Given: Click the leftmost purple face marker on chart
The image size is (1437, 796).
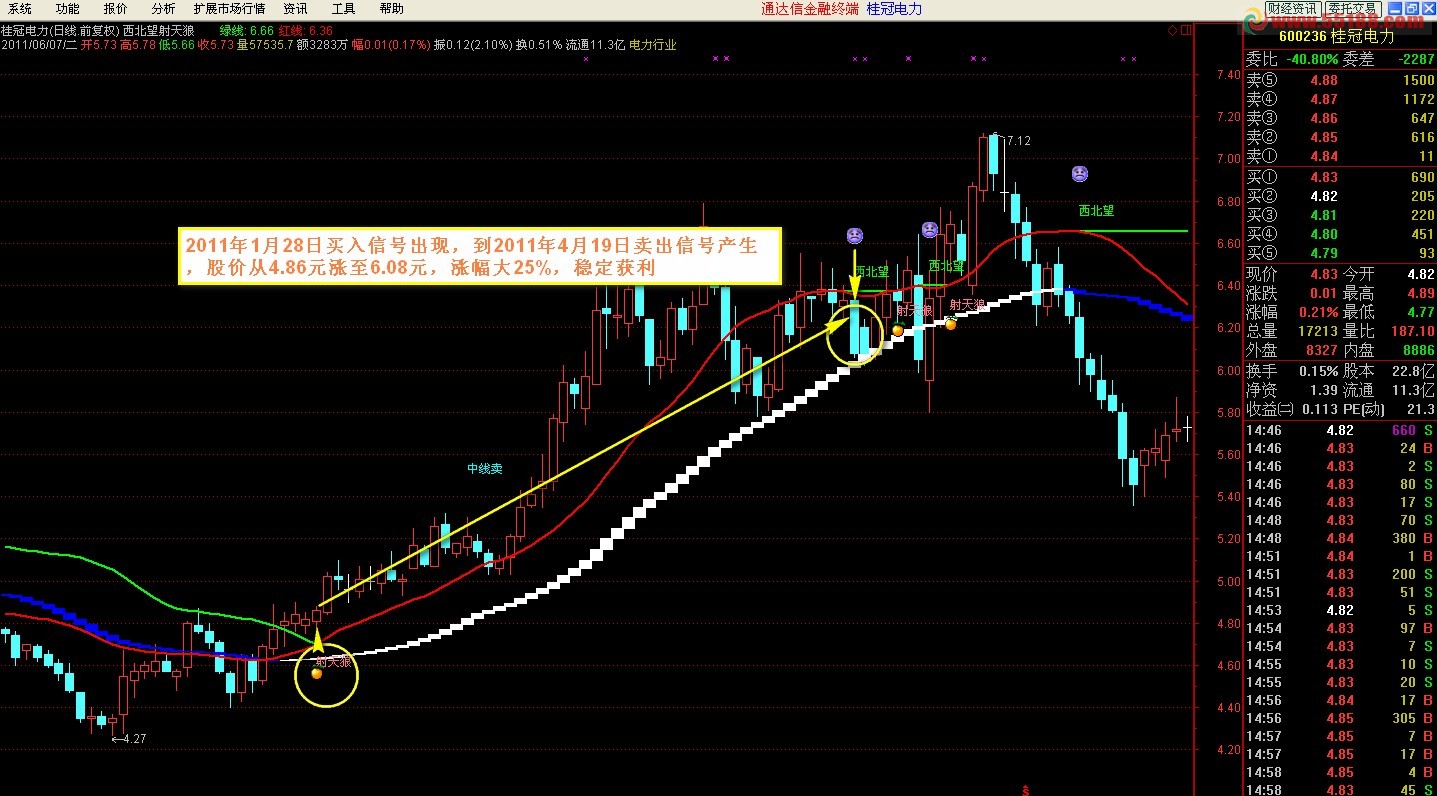Looking at the screenshot, I should coord(855,236).
